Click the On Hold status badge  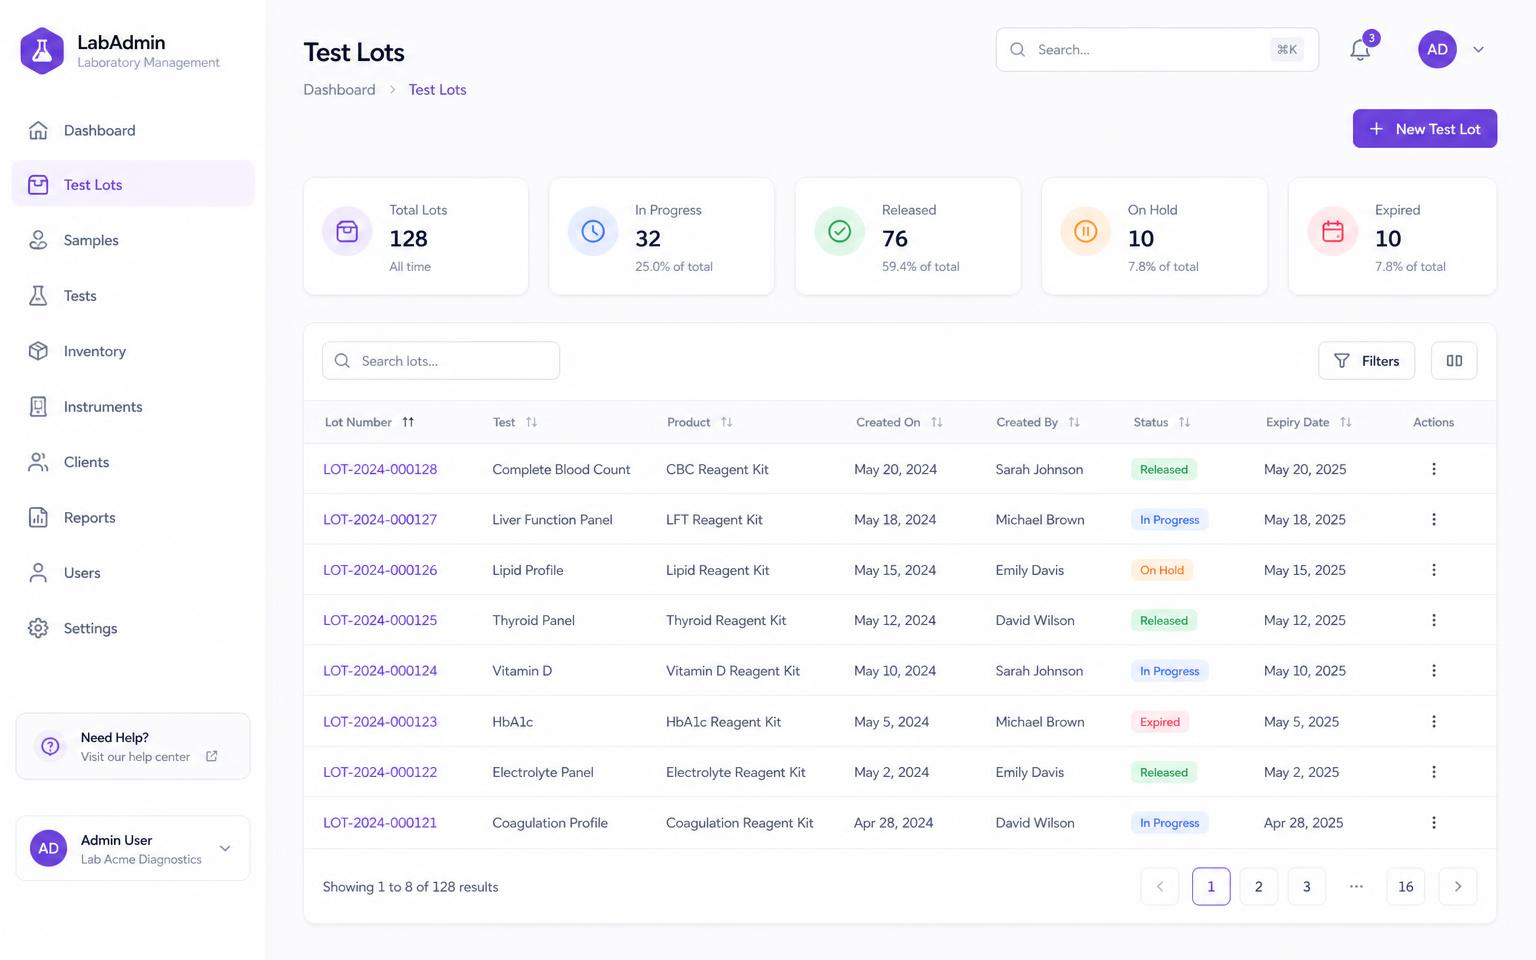1162,570
